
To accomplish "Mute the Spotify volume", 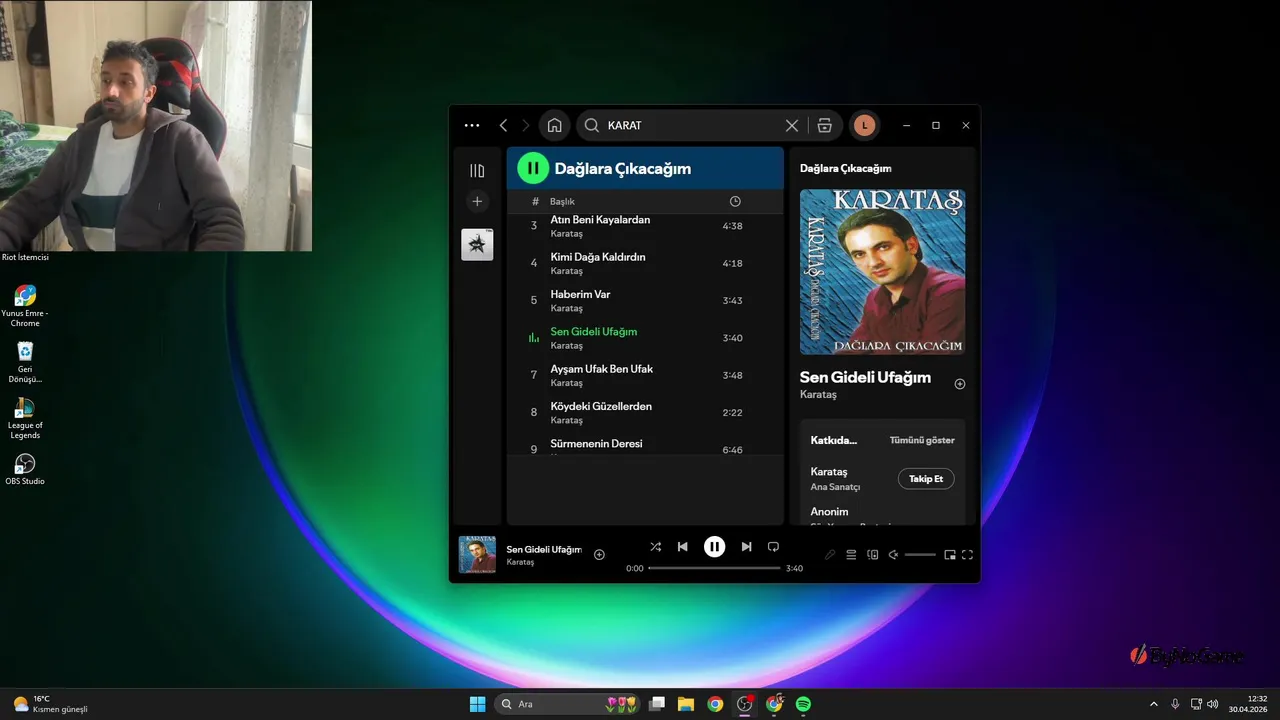I will (893, 555).
